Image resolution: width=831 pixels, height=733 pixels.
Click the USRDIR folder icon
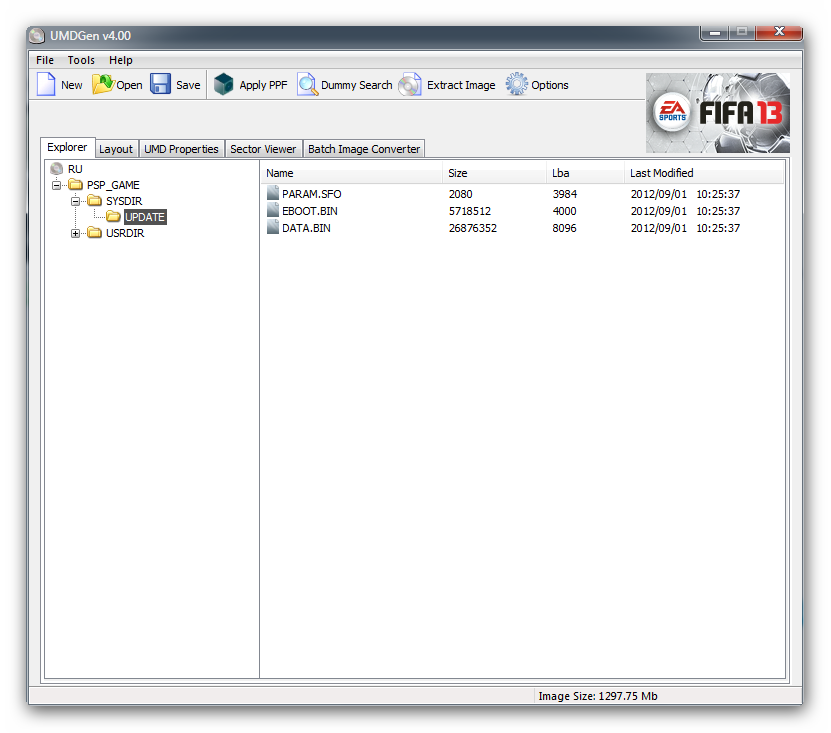click(95, 233)
